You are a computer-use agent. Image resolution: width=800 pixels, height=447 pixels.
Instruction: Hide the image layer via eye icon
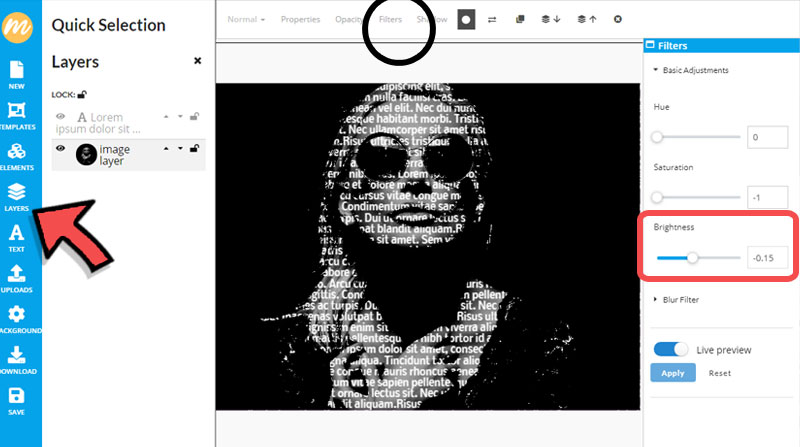point(60,148)
